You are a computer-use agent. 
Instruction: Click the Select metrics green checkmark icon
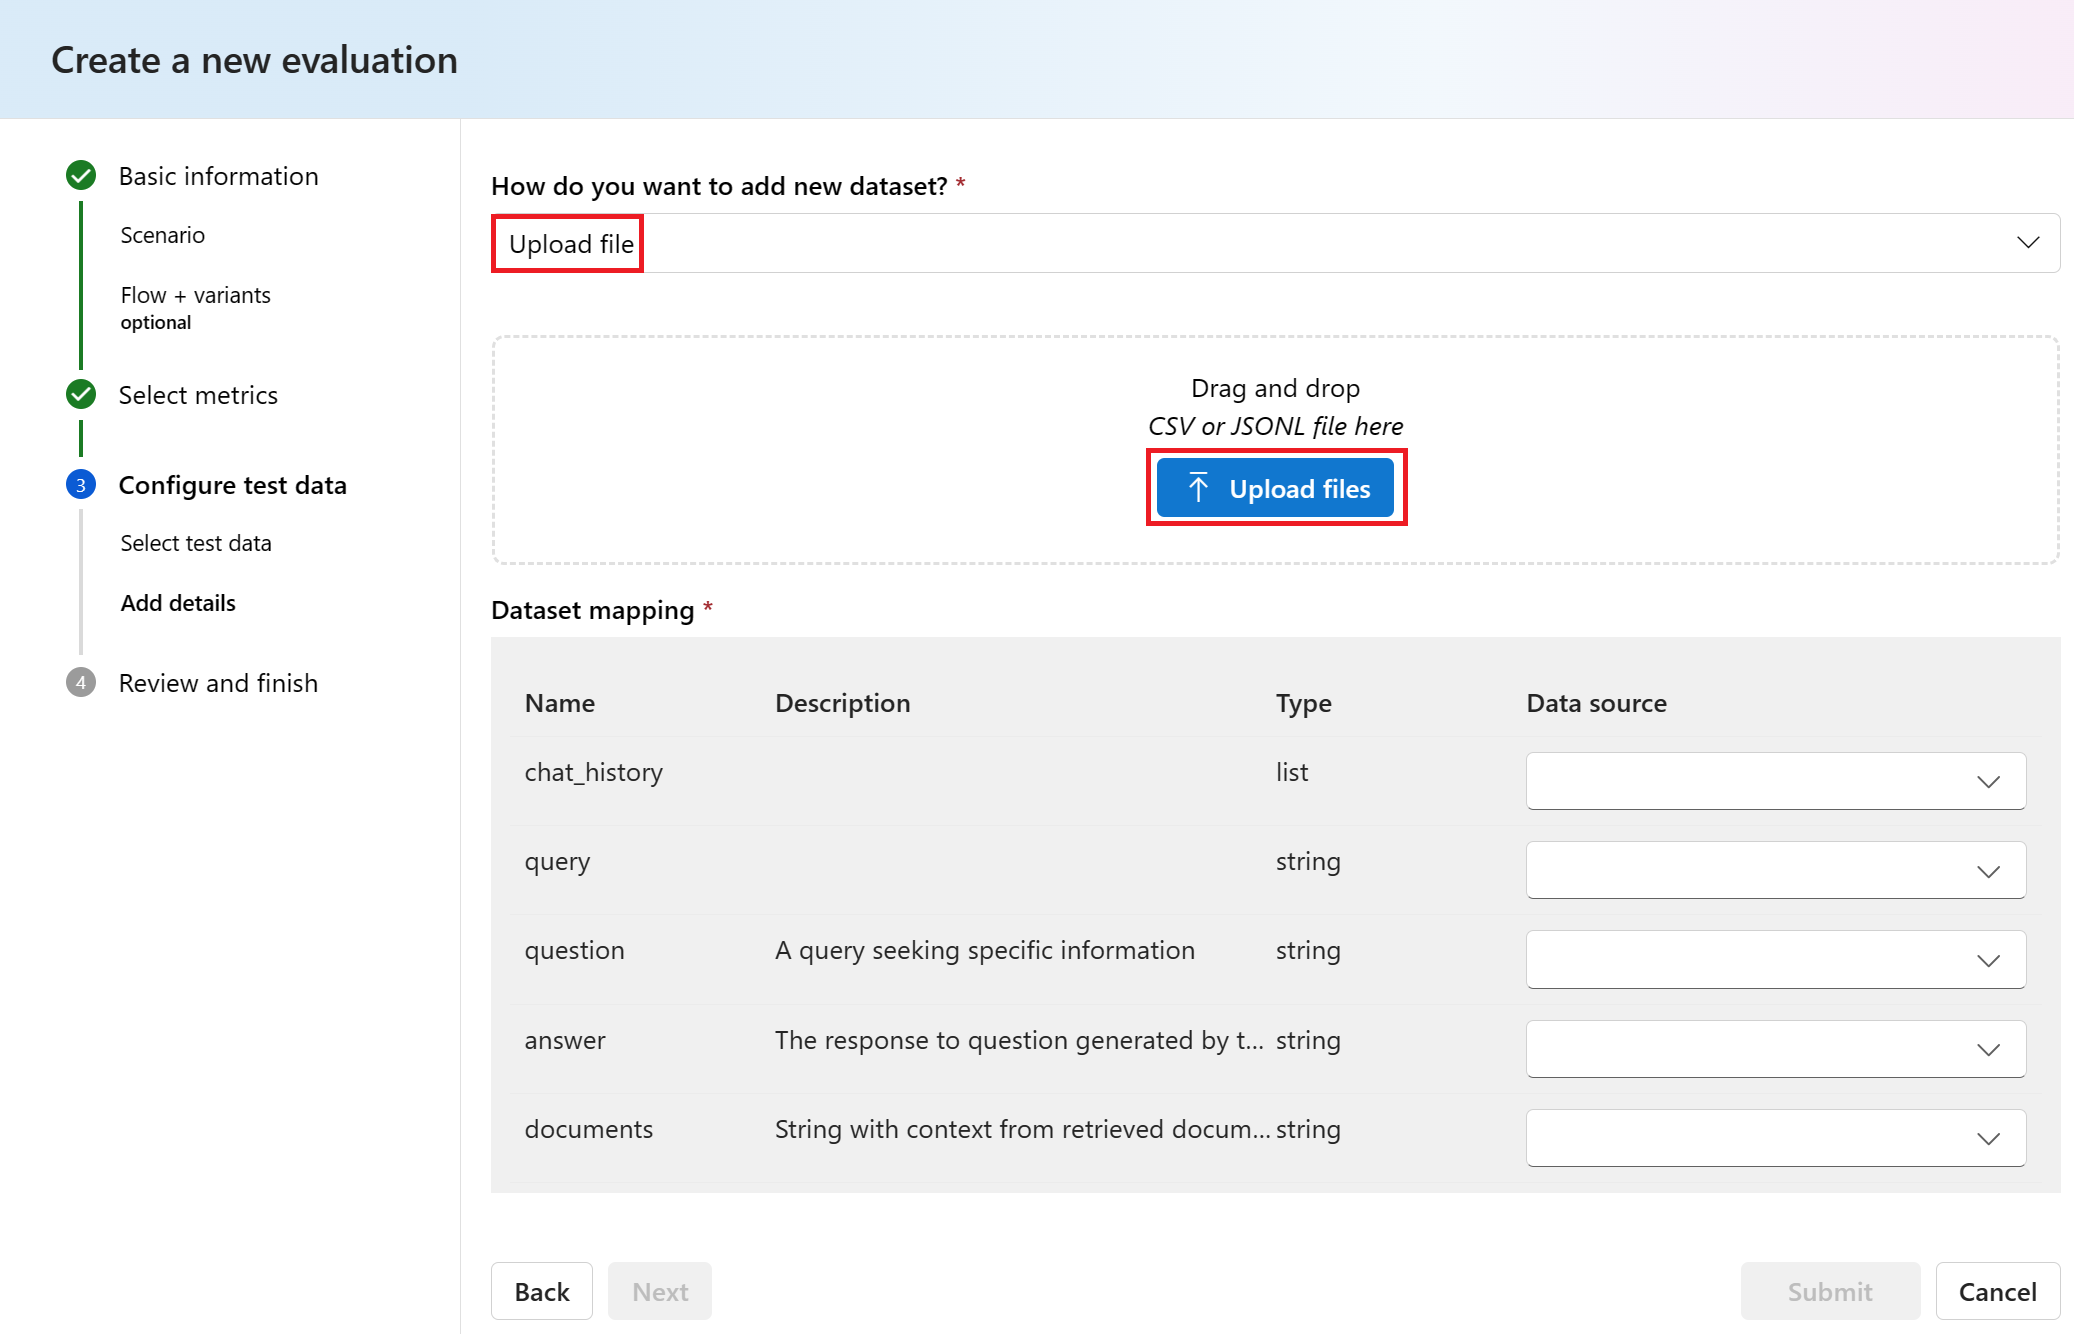(x=81, y=395)
